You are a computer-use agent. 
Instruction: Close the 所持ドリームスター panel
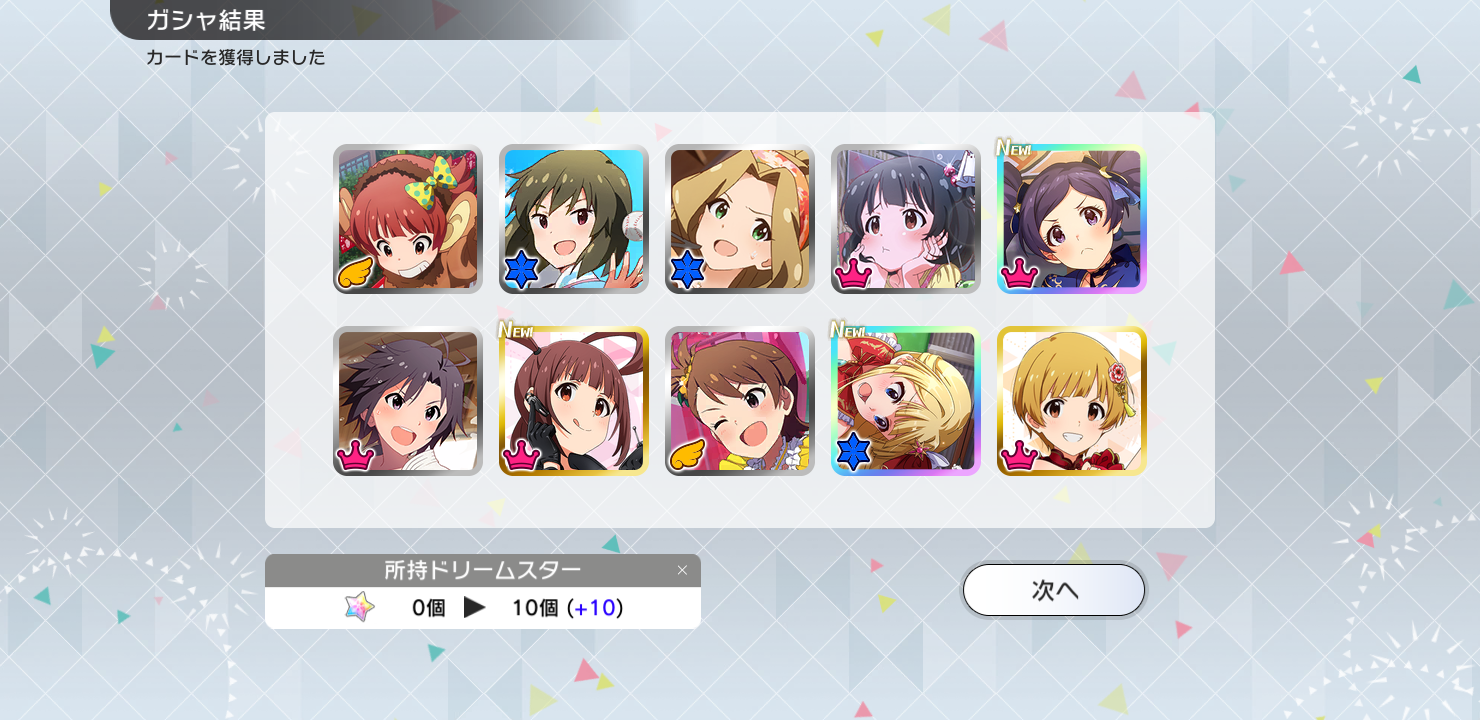(x=682, y=570)
